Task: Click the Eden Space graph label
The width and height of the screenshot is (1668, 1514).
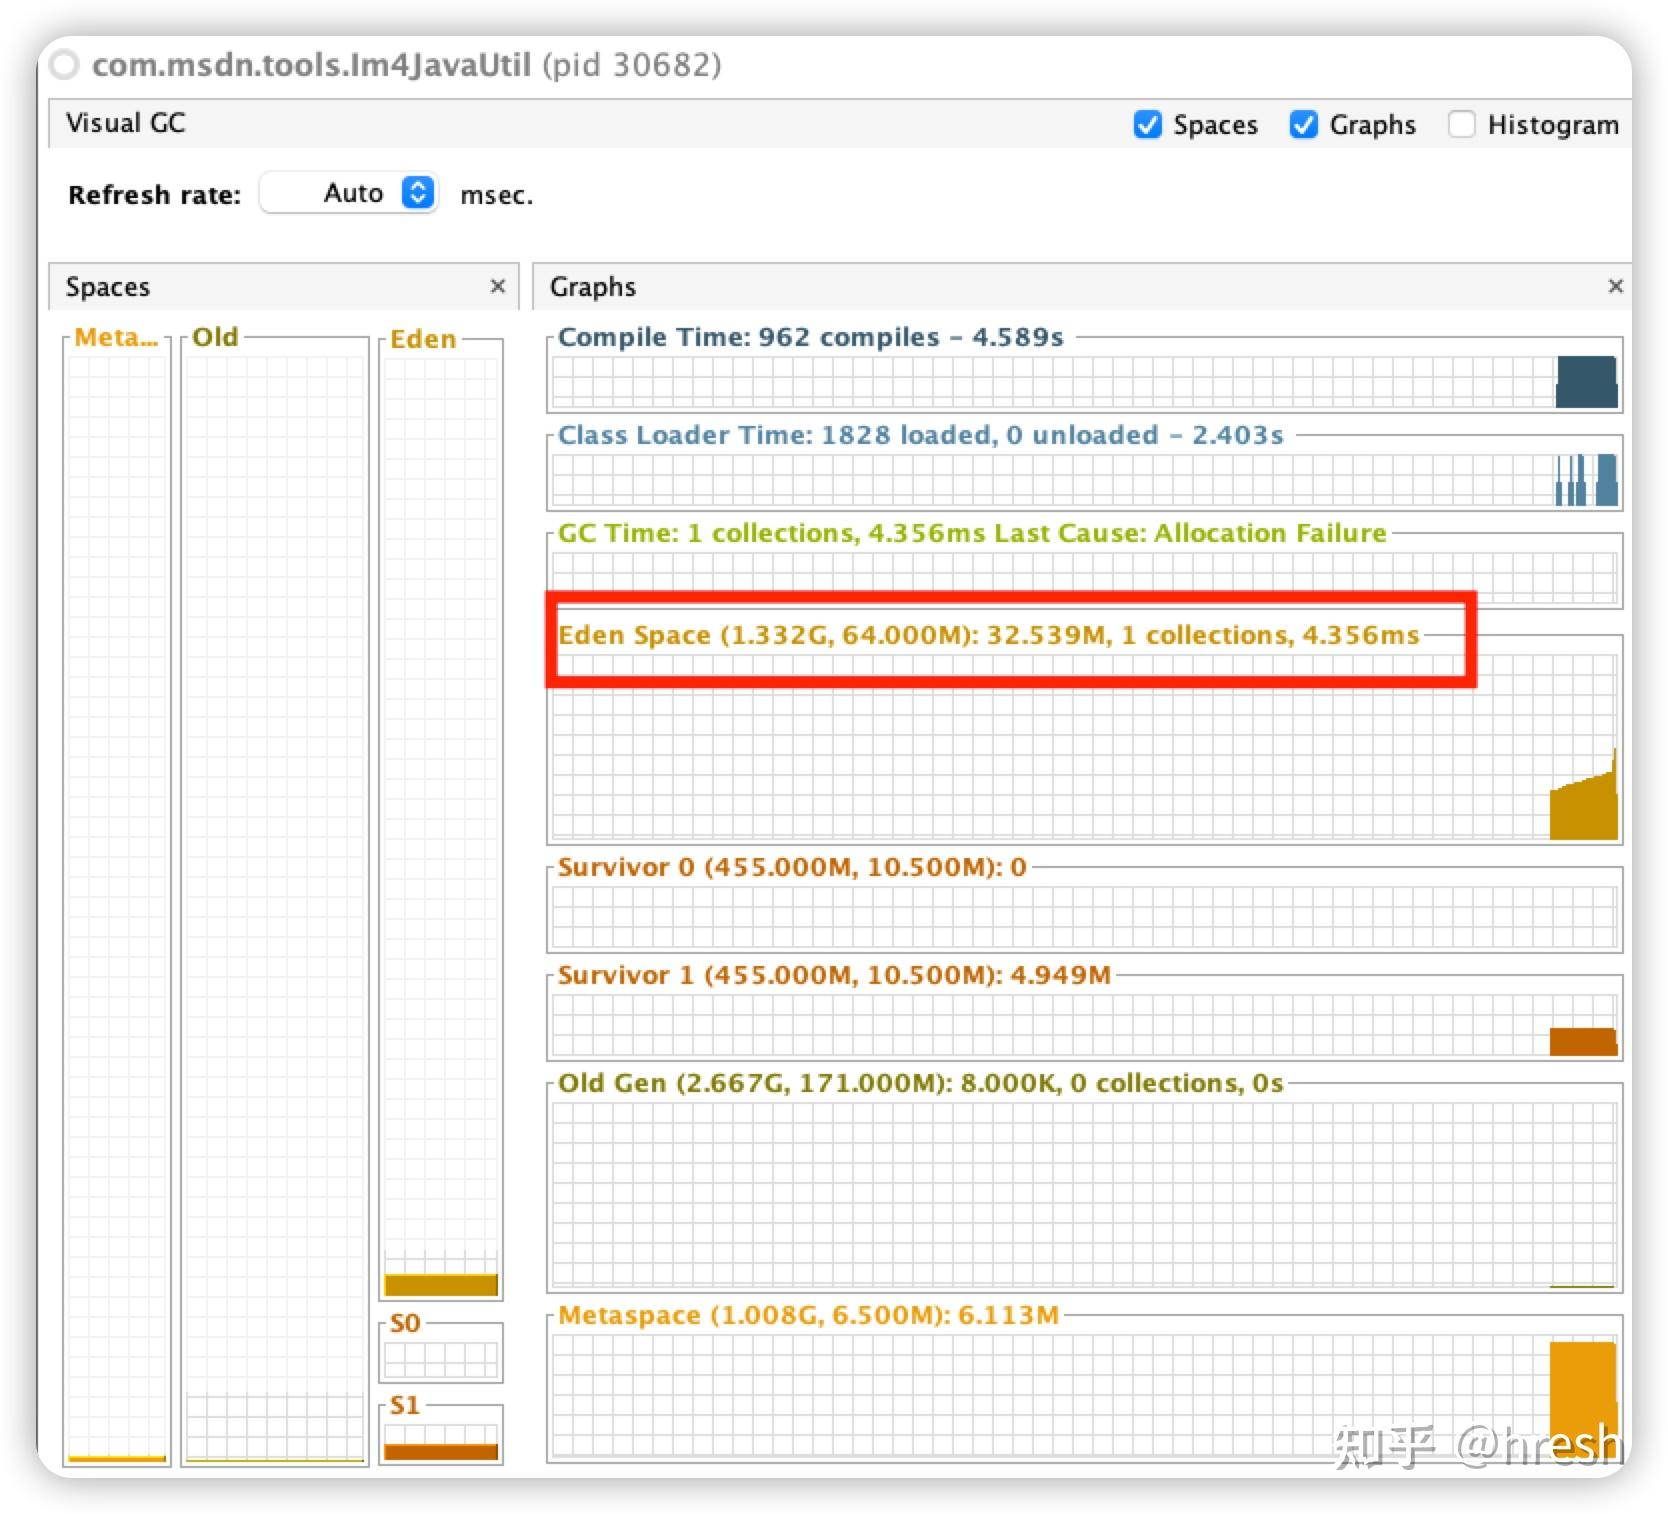Action: point(988,635)
